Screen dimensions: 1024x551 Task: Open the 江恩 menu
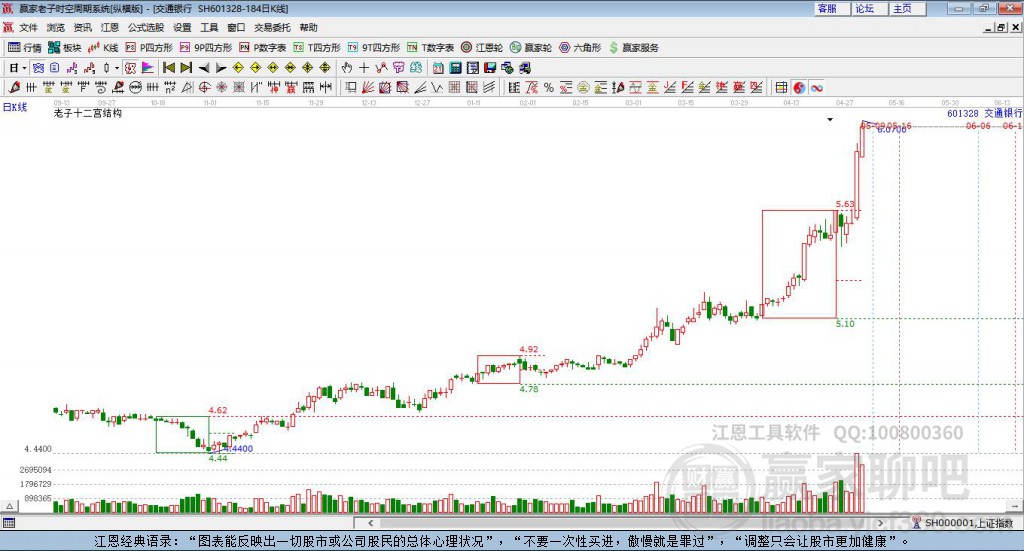(110, 27)
